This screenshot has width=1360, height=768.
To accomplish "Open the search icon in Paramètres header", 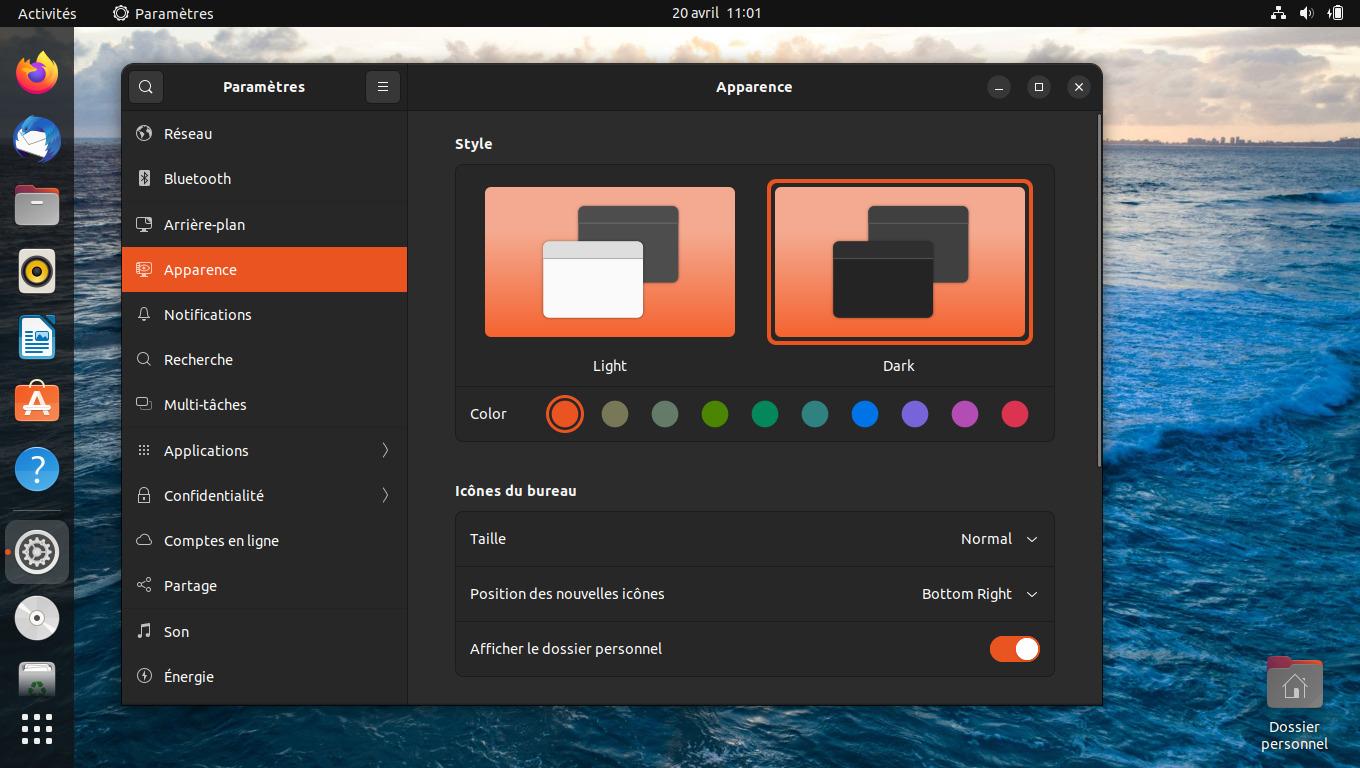I will tap(146, 87).
